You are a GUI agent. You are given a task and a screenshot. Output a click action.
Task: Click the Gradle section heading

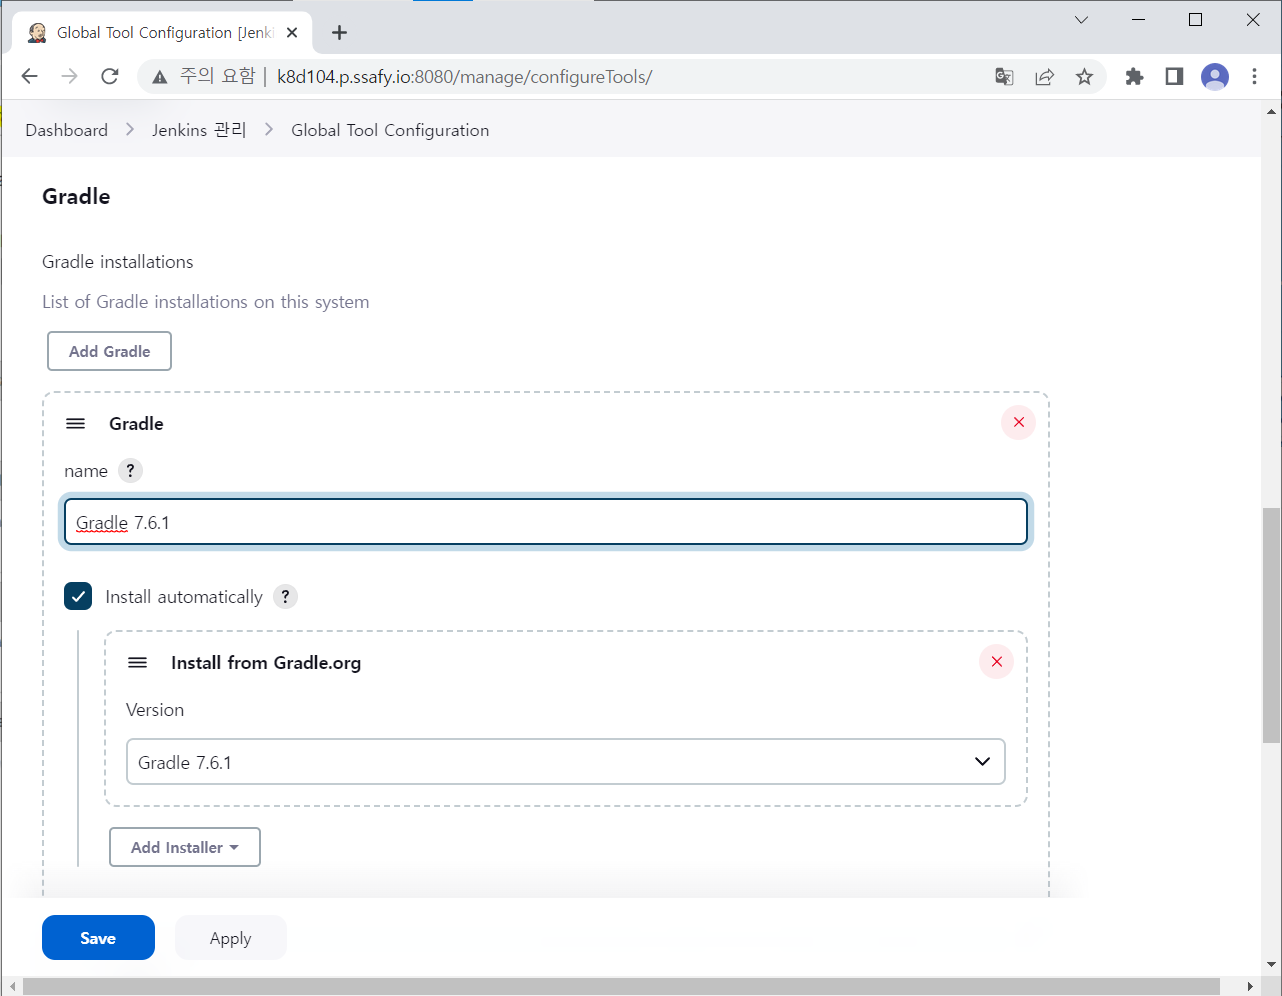point(76,196)
